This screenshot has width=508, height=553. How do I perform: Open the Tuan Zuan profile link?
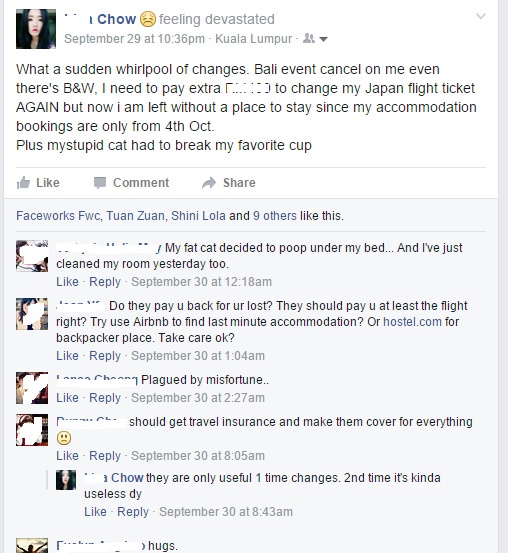coord(135,215)
